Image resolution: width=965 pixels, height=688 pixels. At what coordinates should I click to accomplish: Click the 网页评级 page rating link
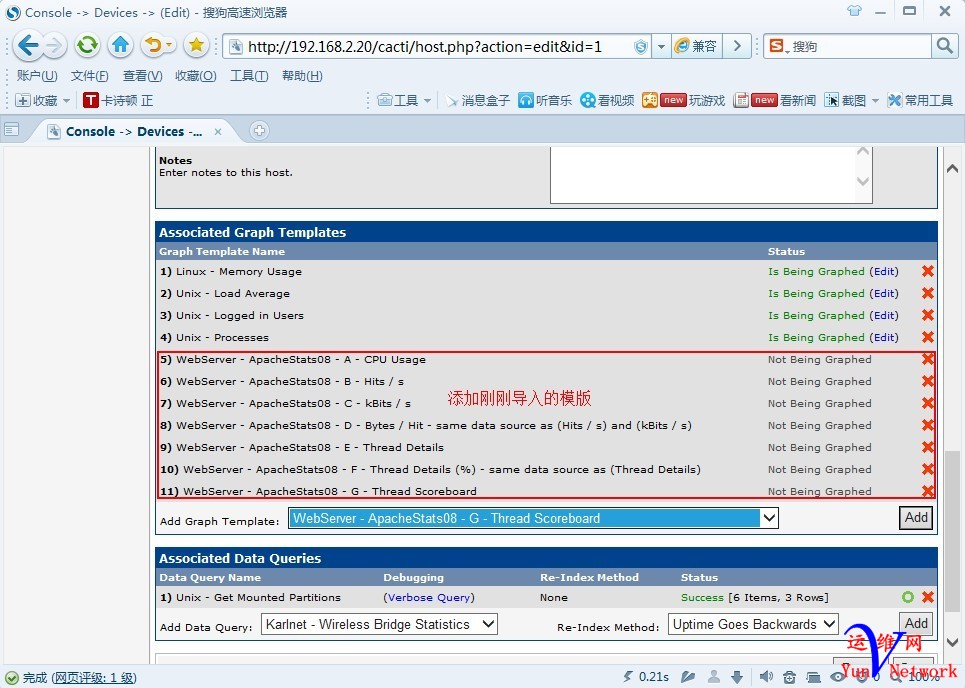point(94,678)
